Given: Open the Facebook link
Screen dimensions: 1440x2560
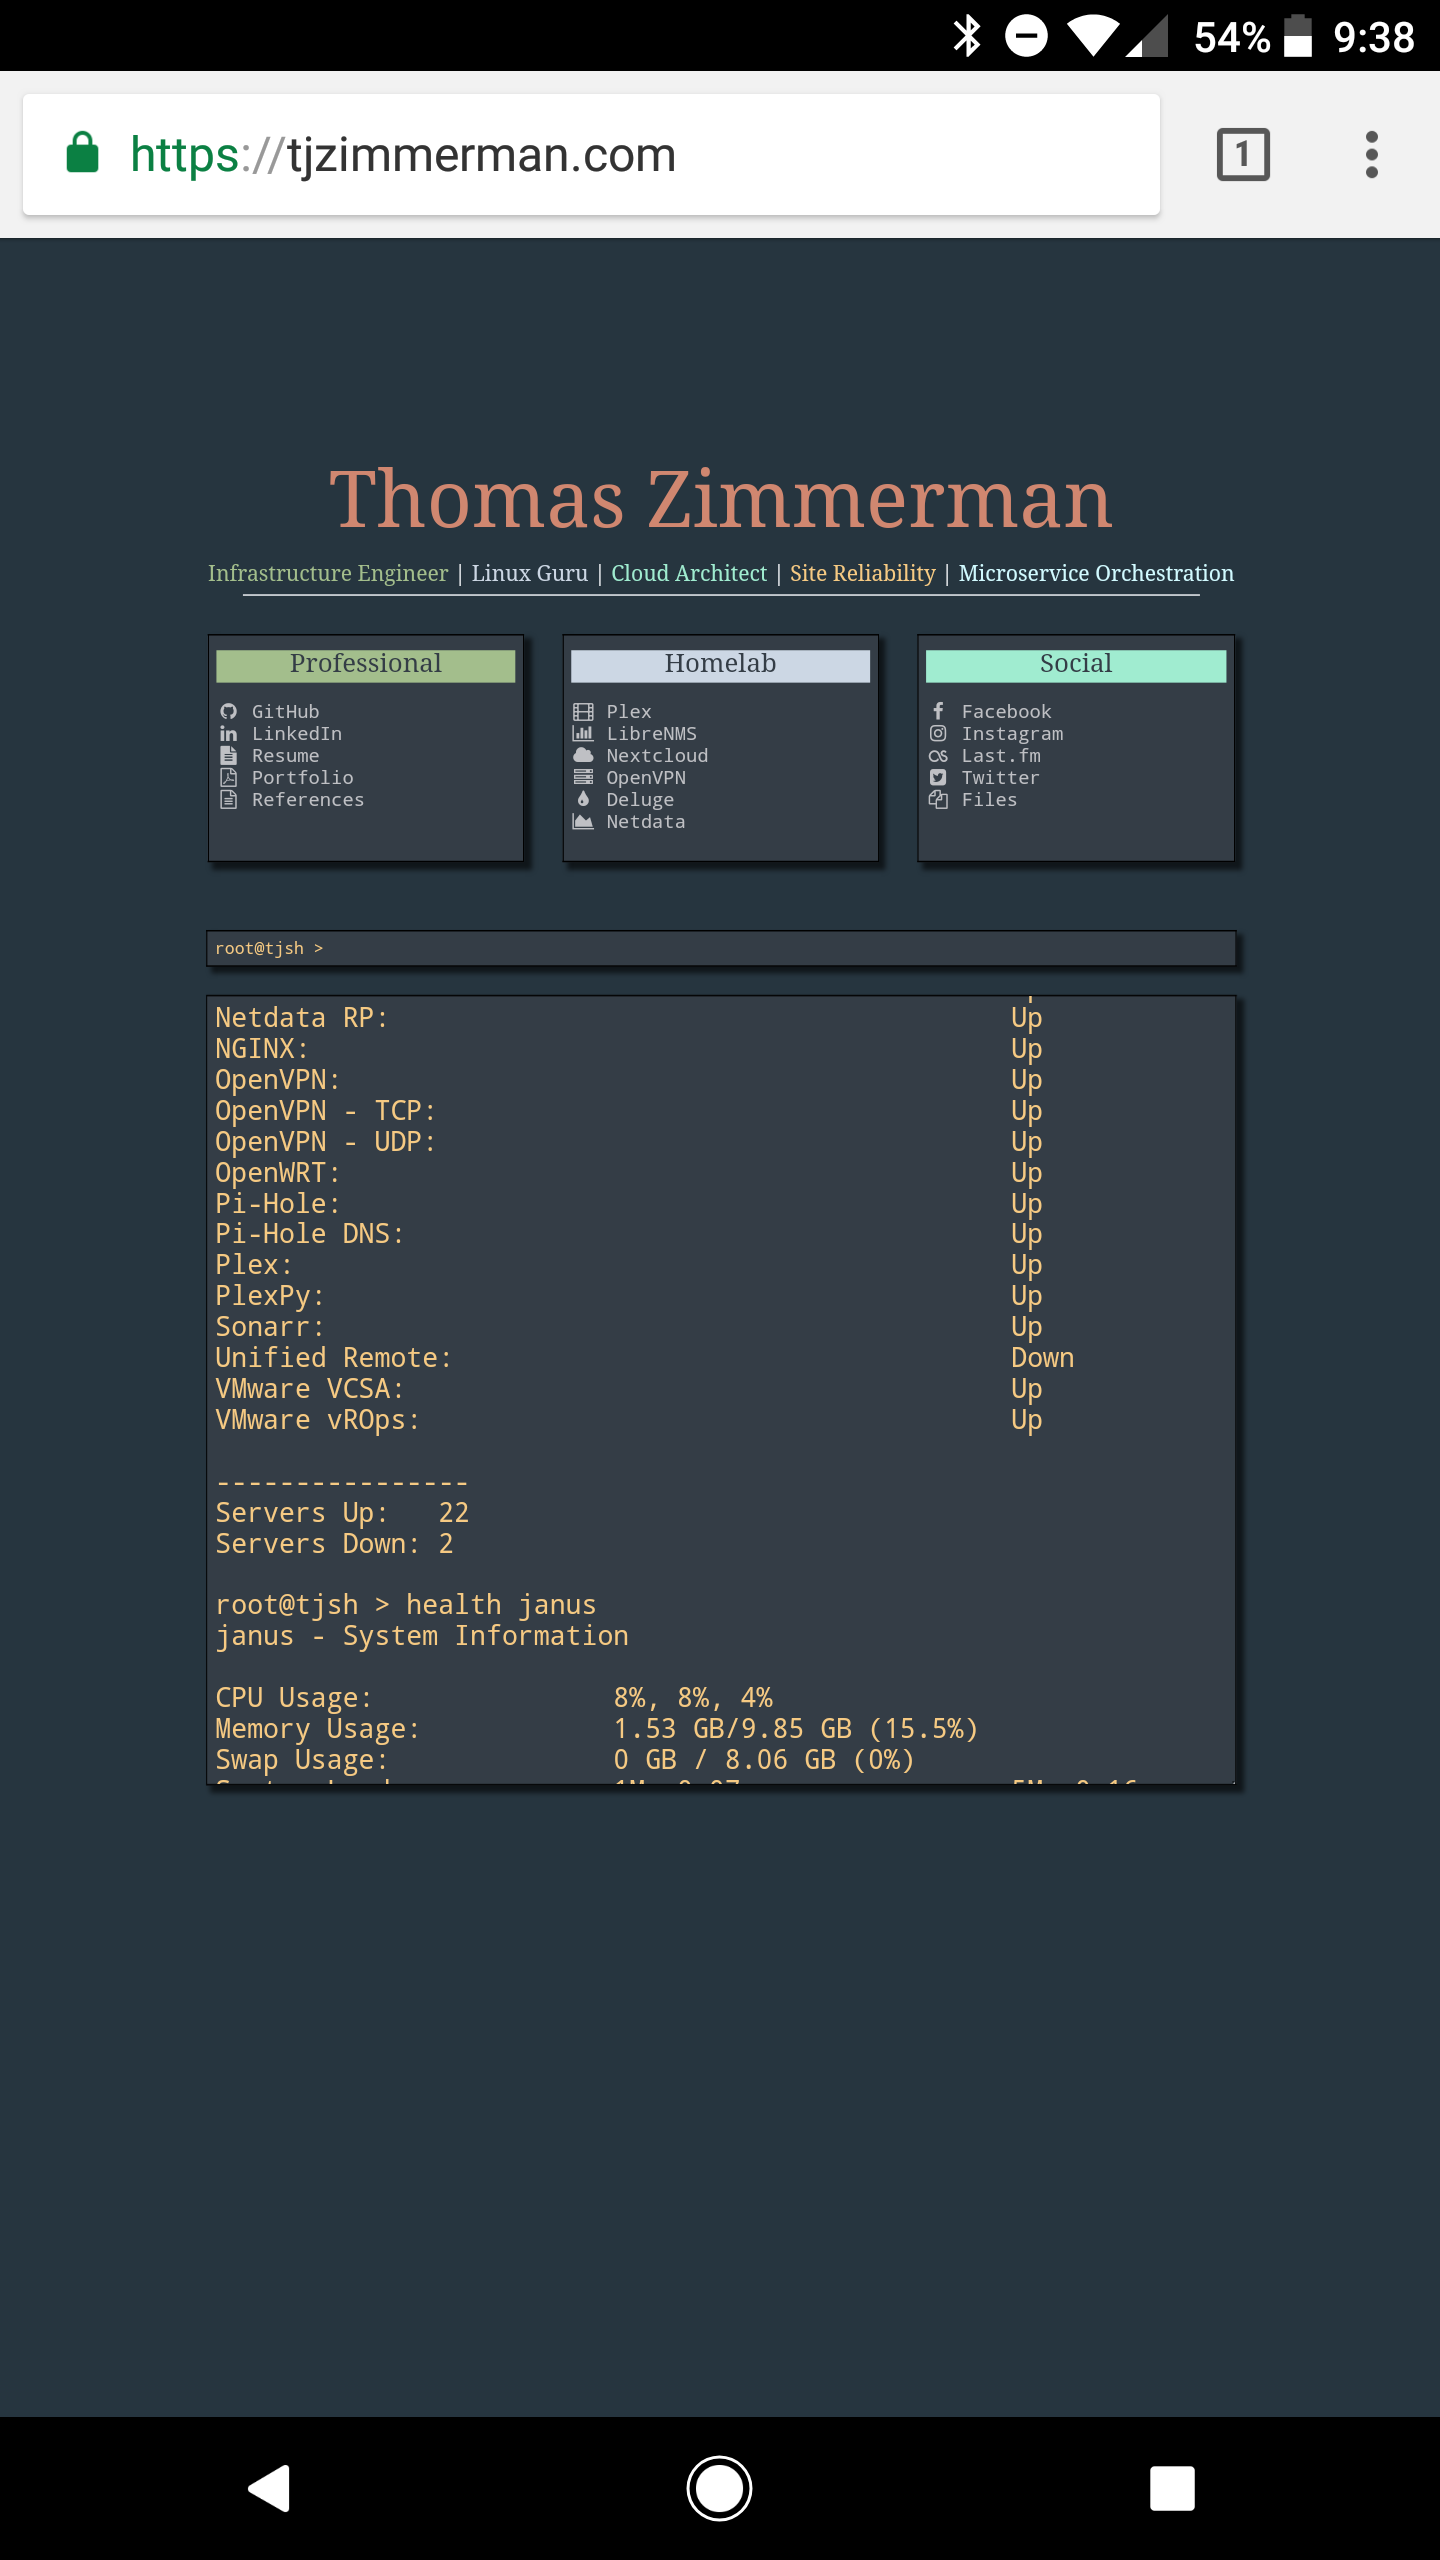Looking at the screenshot, I should [1007, 711].
